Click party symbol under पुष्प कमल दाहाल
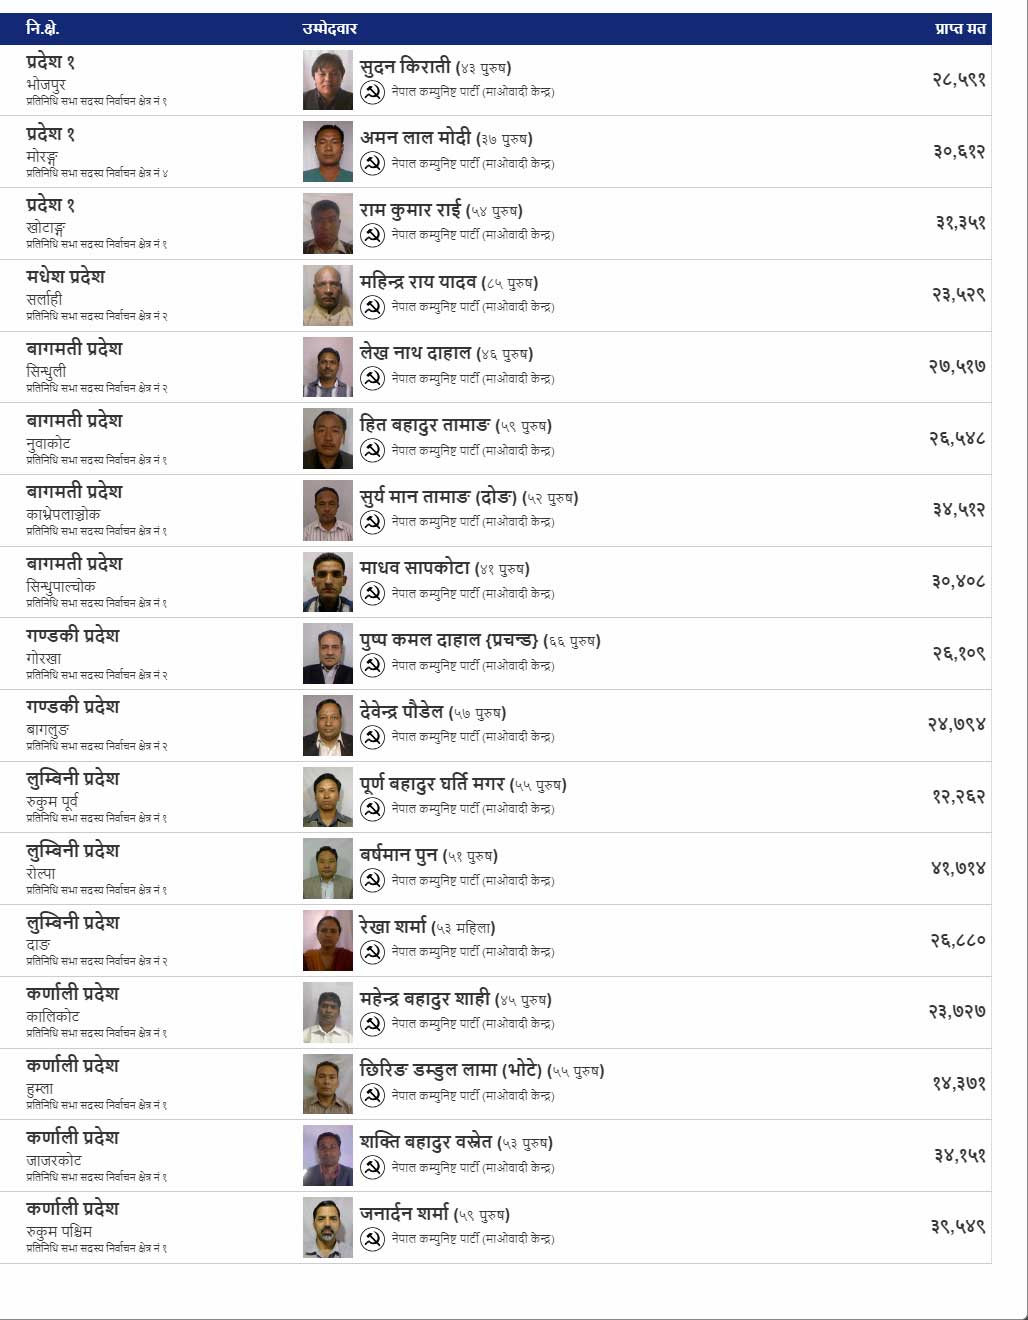The width and height of the screenshot is (1028, 1320). click(x=372, y=665)
